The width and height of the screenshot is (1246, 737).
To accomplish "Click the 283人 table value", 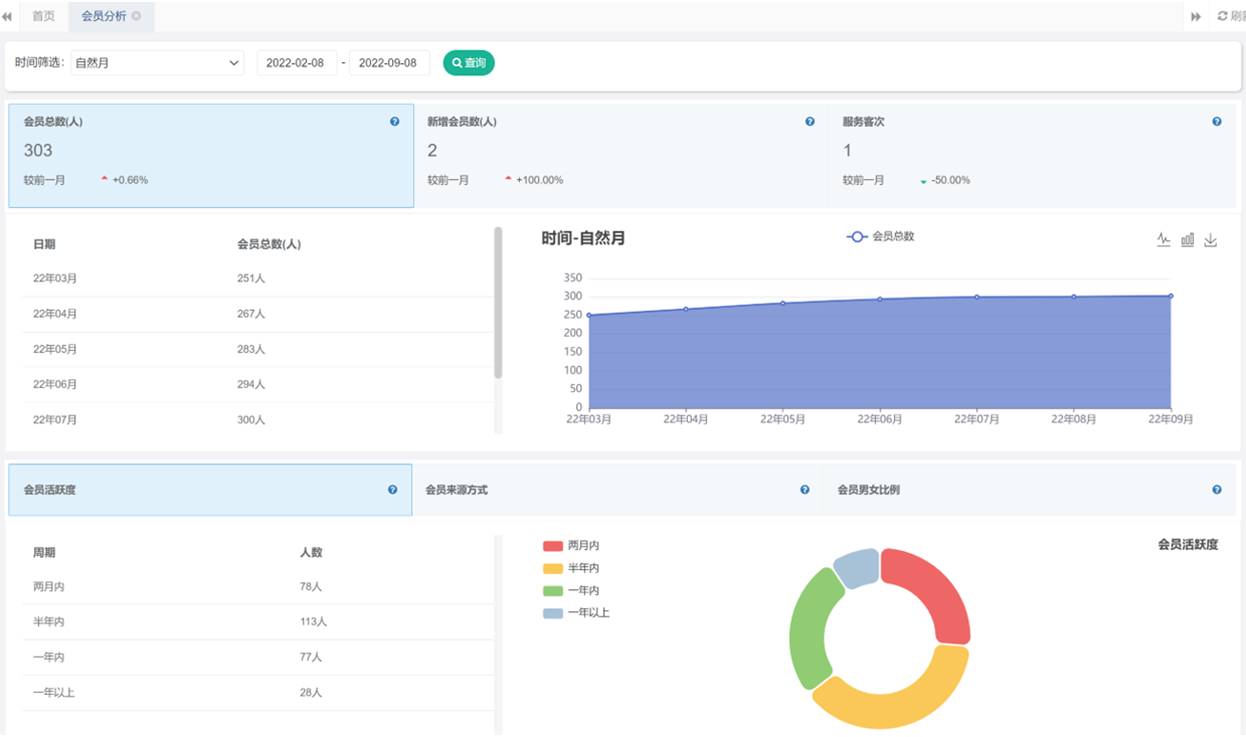I will [x=251, y=349].
